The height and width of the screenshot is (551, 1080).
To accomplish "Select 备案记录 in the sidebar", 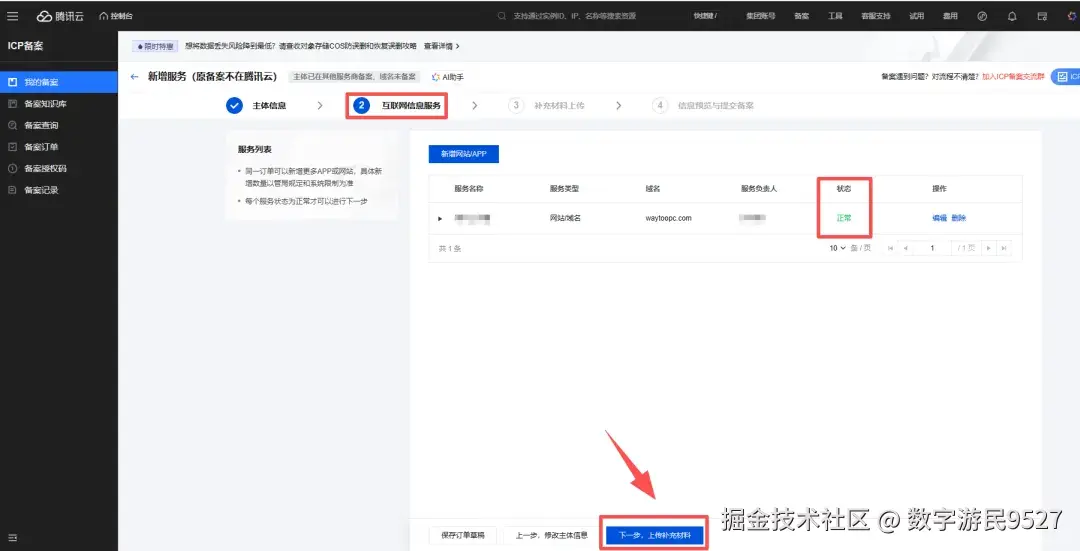I will (59, 190).
